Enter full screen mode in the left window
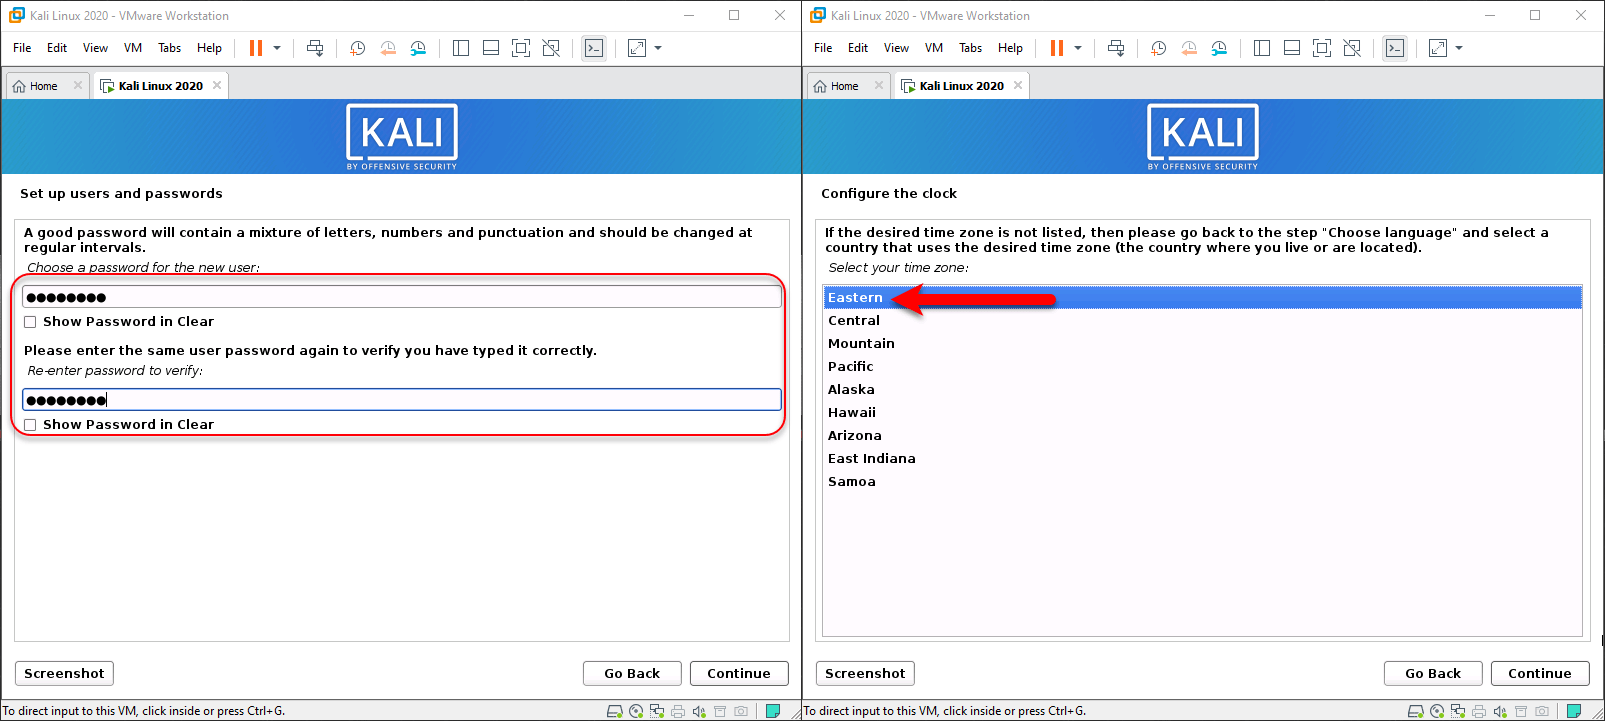Image resolution: width=1605 pixels, height=721 pixels. tap(521, 48)
